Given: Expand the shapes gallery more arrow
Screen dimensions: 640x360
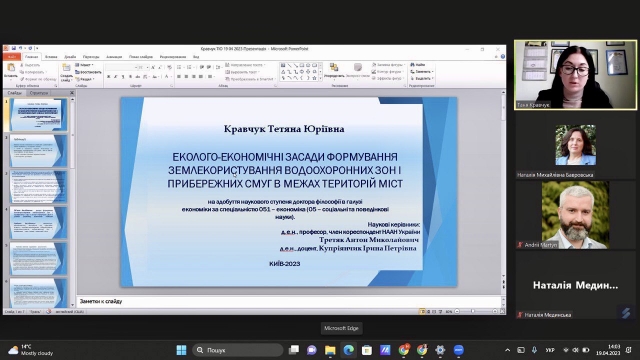Looking at the screenshot, I should pyautogui.click(x=320, y=78).
